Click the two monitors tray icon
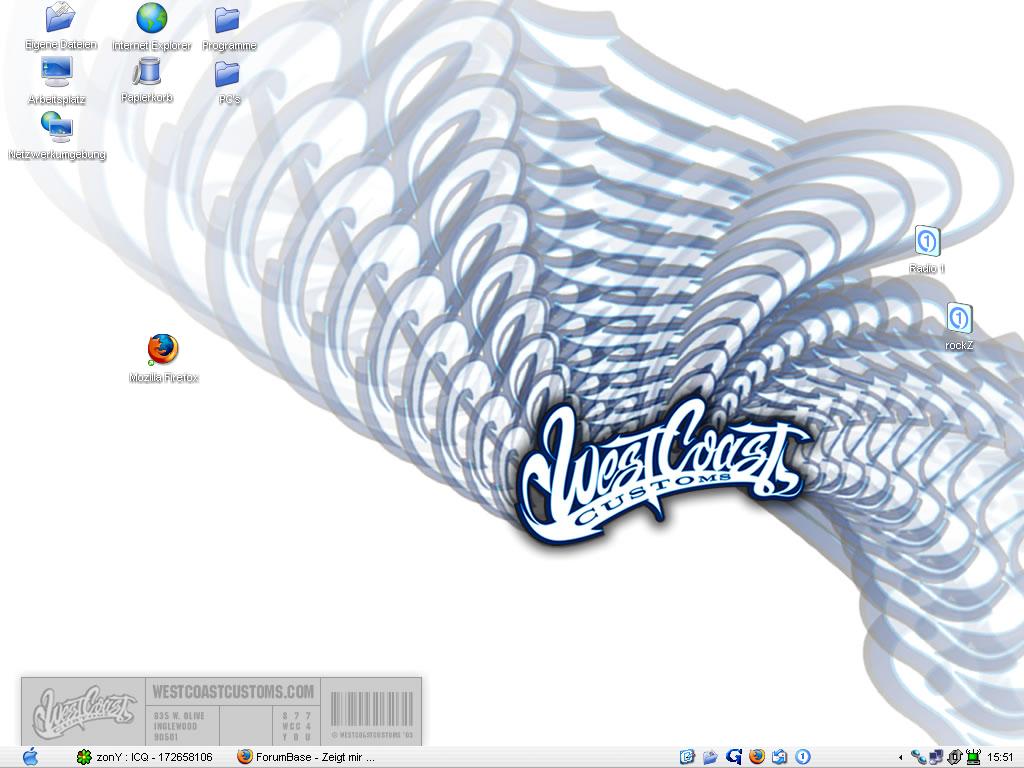 click(x=936, y=757)
